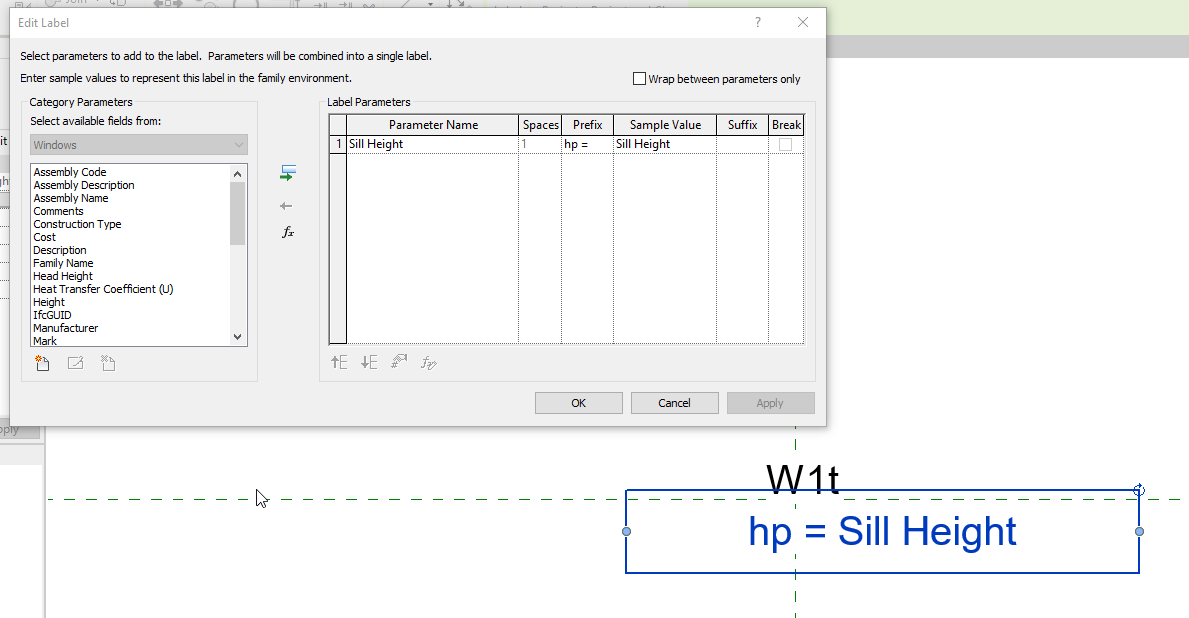Move parameter down in the label list
Viewport: 1189px width, 618px height.
tap(368, 362)
